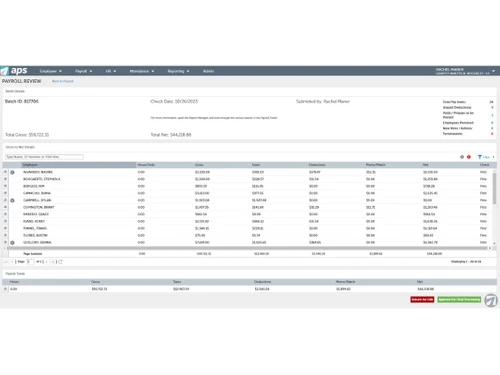The image size is (500, 375).
Task: Go to first page of grid pager
Action: click(x=6, y=262)
